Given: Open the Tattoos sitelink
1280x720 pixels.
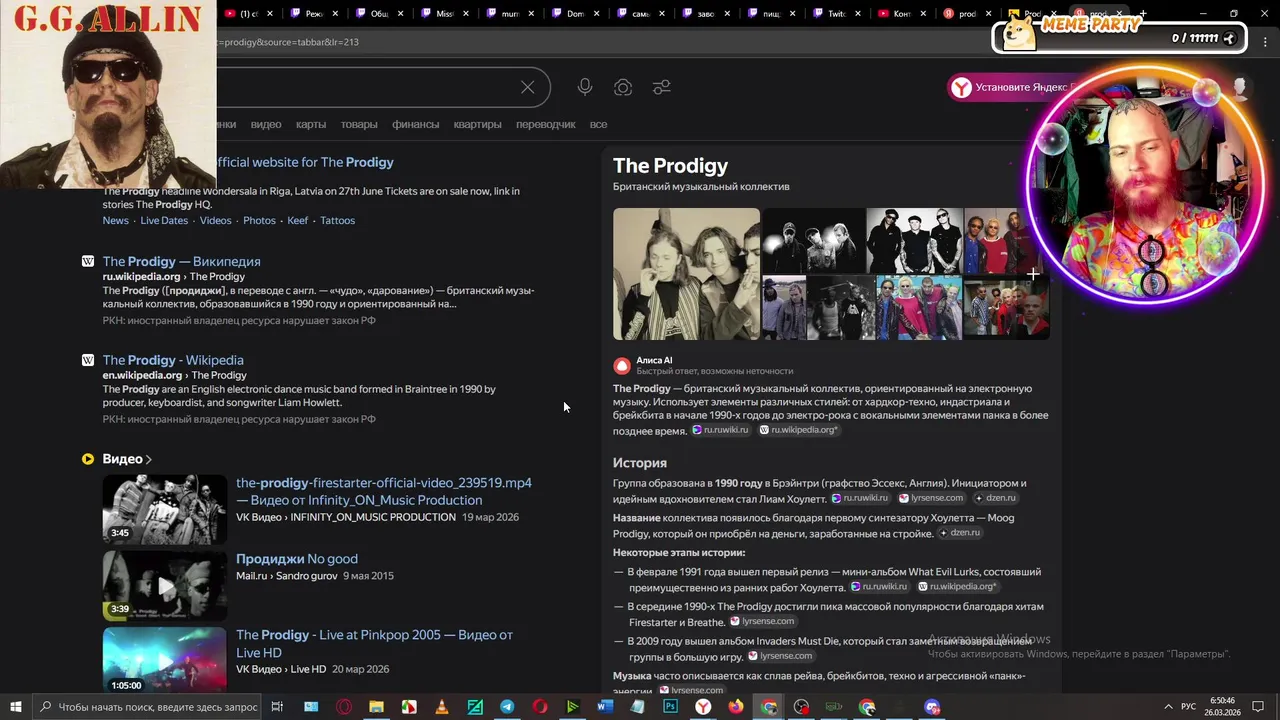Looking at the screenshot, I should 337,220.
